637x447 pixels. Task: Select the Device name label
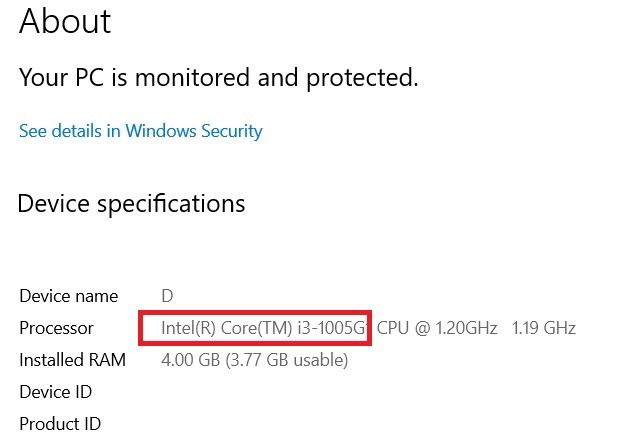tap(69, 296)
